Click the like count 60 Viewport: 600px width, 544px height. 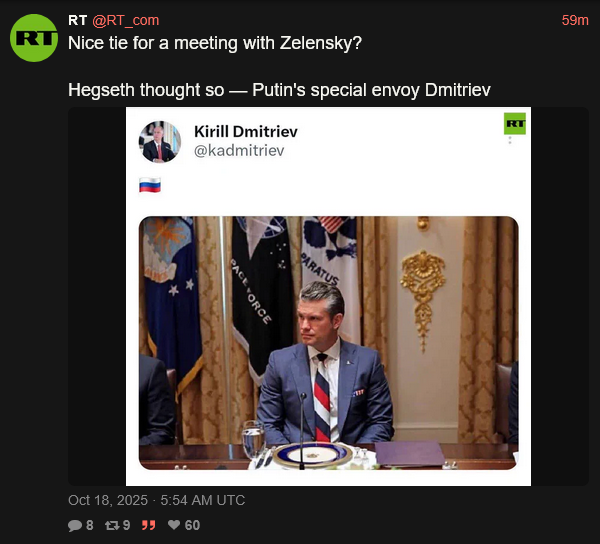point(192,525)
